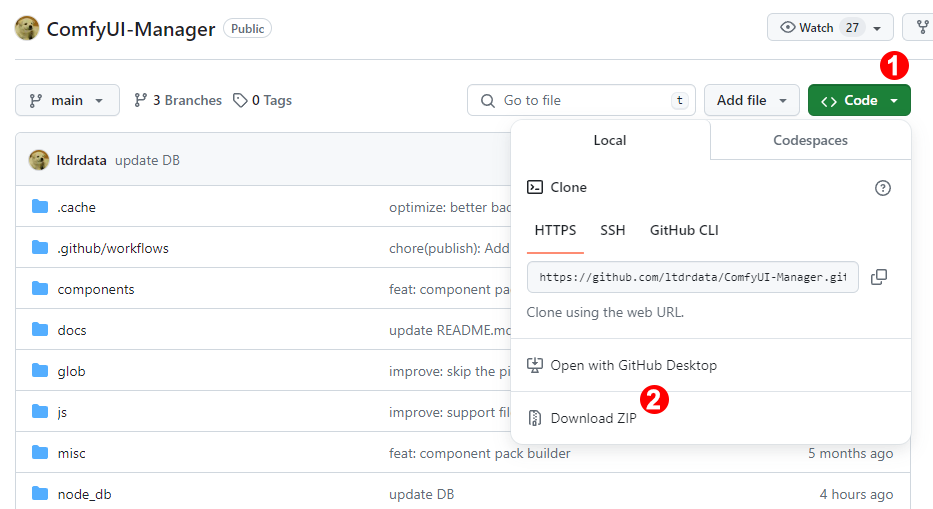View the 0 Tags link
933x509 pixels.
click(262, 100)
